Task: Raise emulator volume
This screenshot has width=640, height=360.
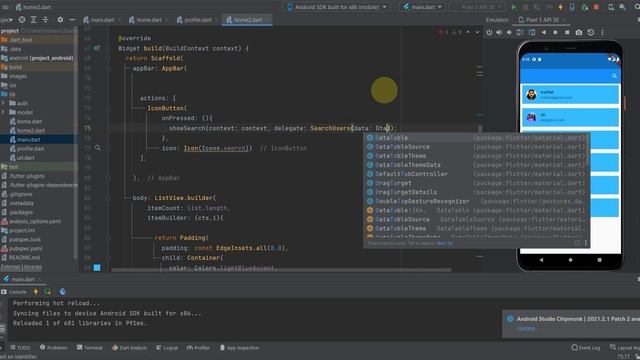Action: click(x=499, y=32)
